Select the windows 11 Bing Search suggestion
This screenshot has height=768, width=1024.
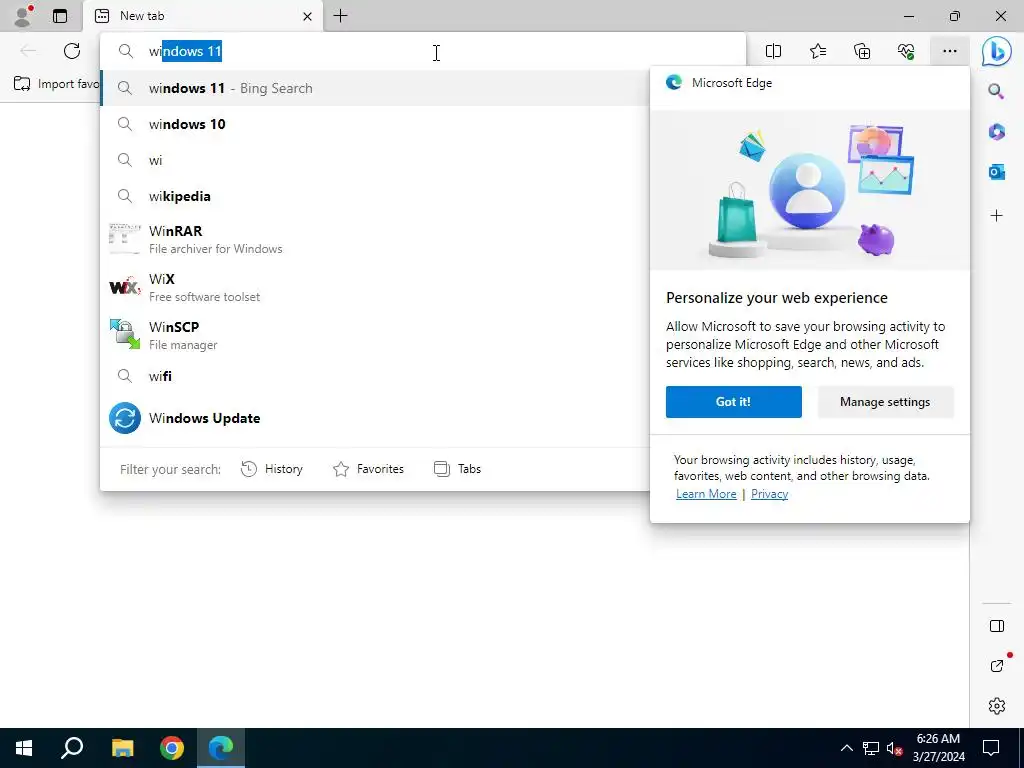(x=376, y=88)
